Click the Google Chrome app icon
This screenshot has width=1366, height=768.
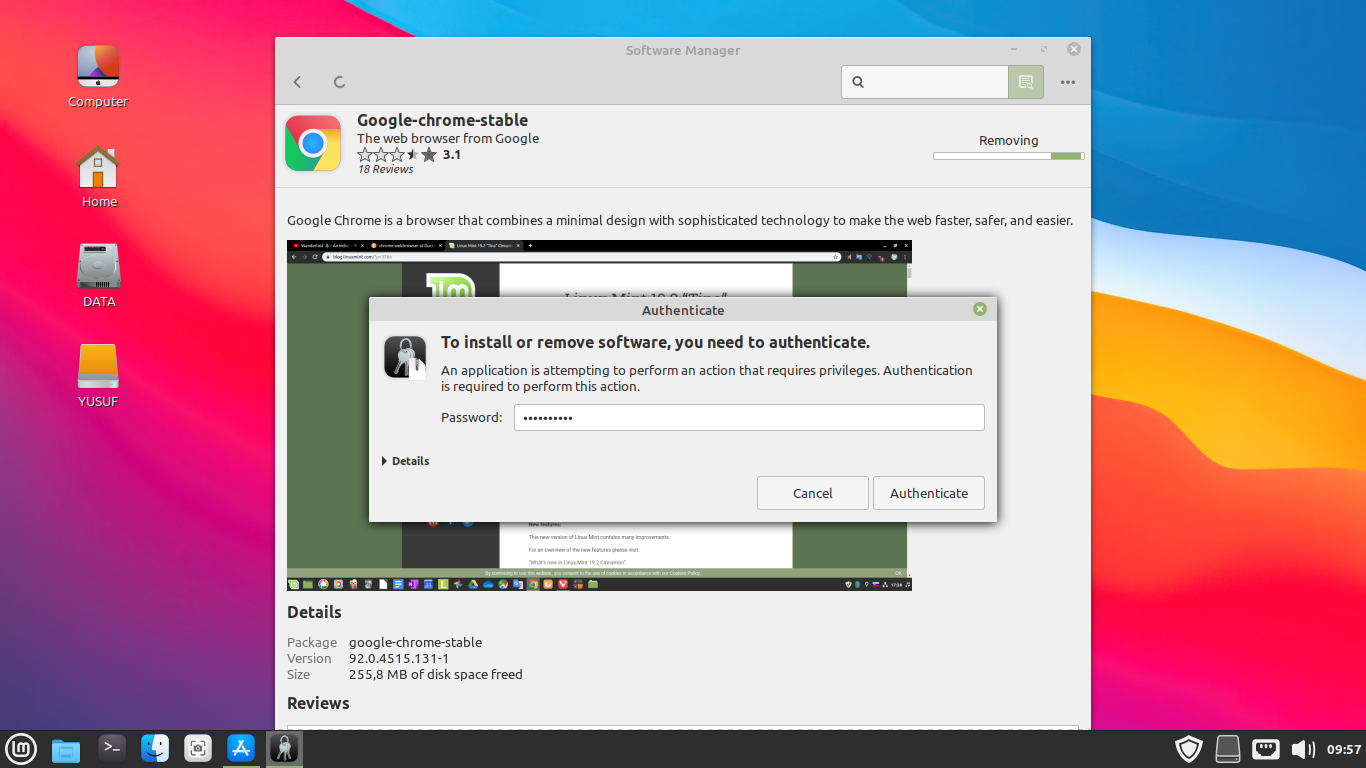click(x=313, y=143)
